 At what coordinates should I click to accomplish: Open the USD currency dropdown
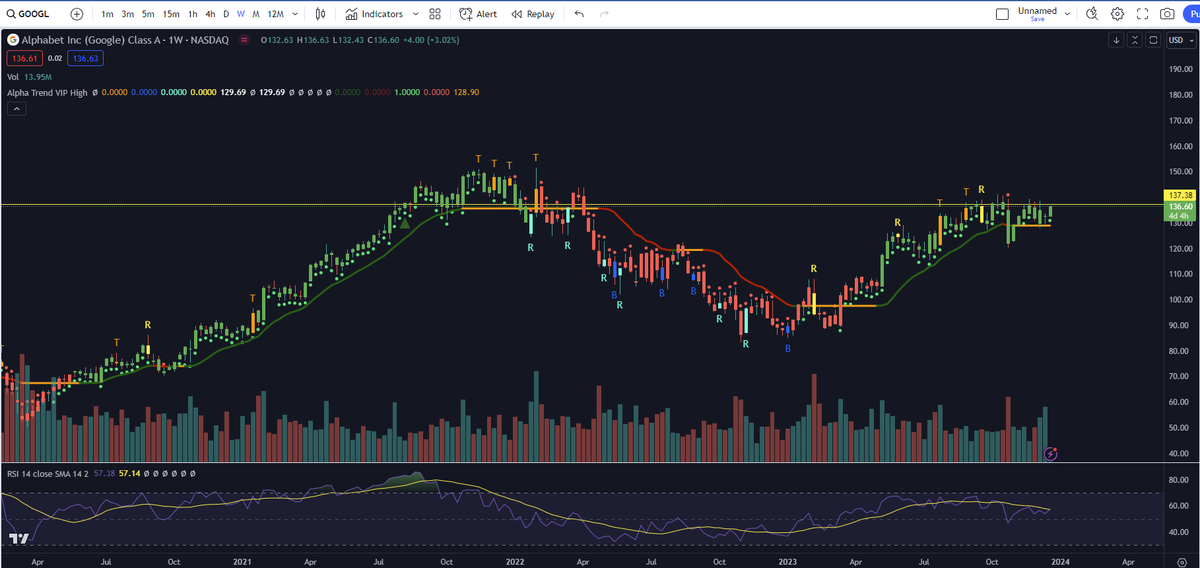[1181, 40]
